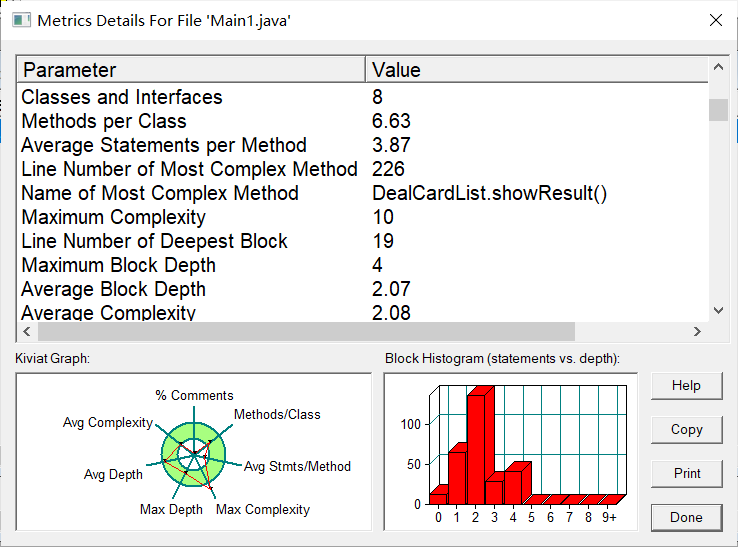Screen dimensions: 738x547
Task: Click the horizontal scrollbar thumb
Action: [x=306, y=331]
